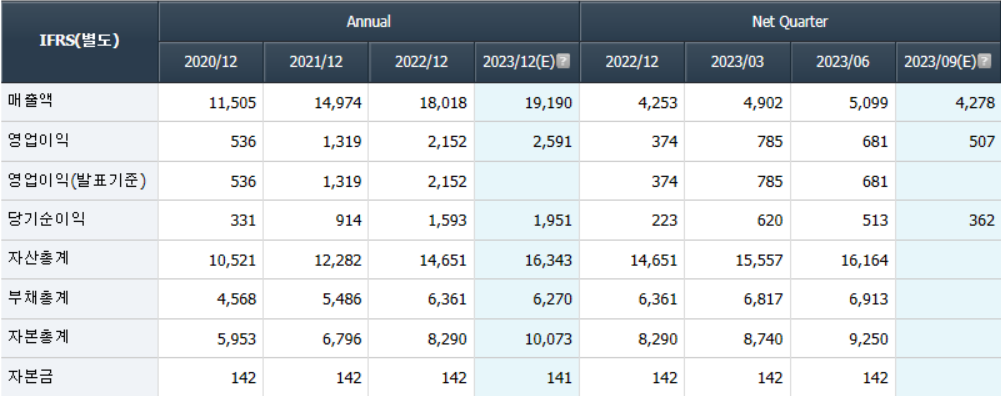Image resolution: width=1001 pixels, height=396 pixels.
Task: Click estimated 자본총계 value 10,073
Action: (548, 339)
